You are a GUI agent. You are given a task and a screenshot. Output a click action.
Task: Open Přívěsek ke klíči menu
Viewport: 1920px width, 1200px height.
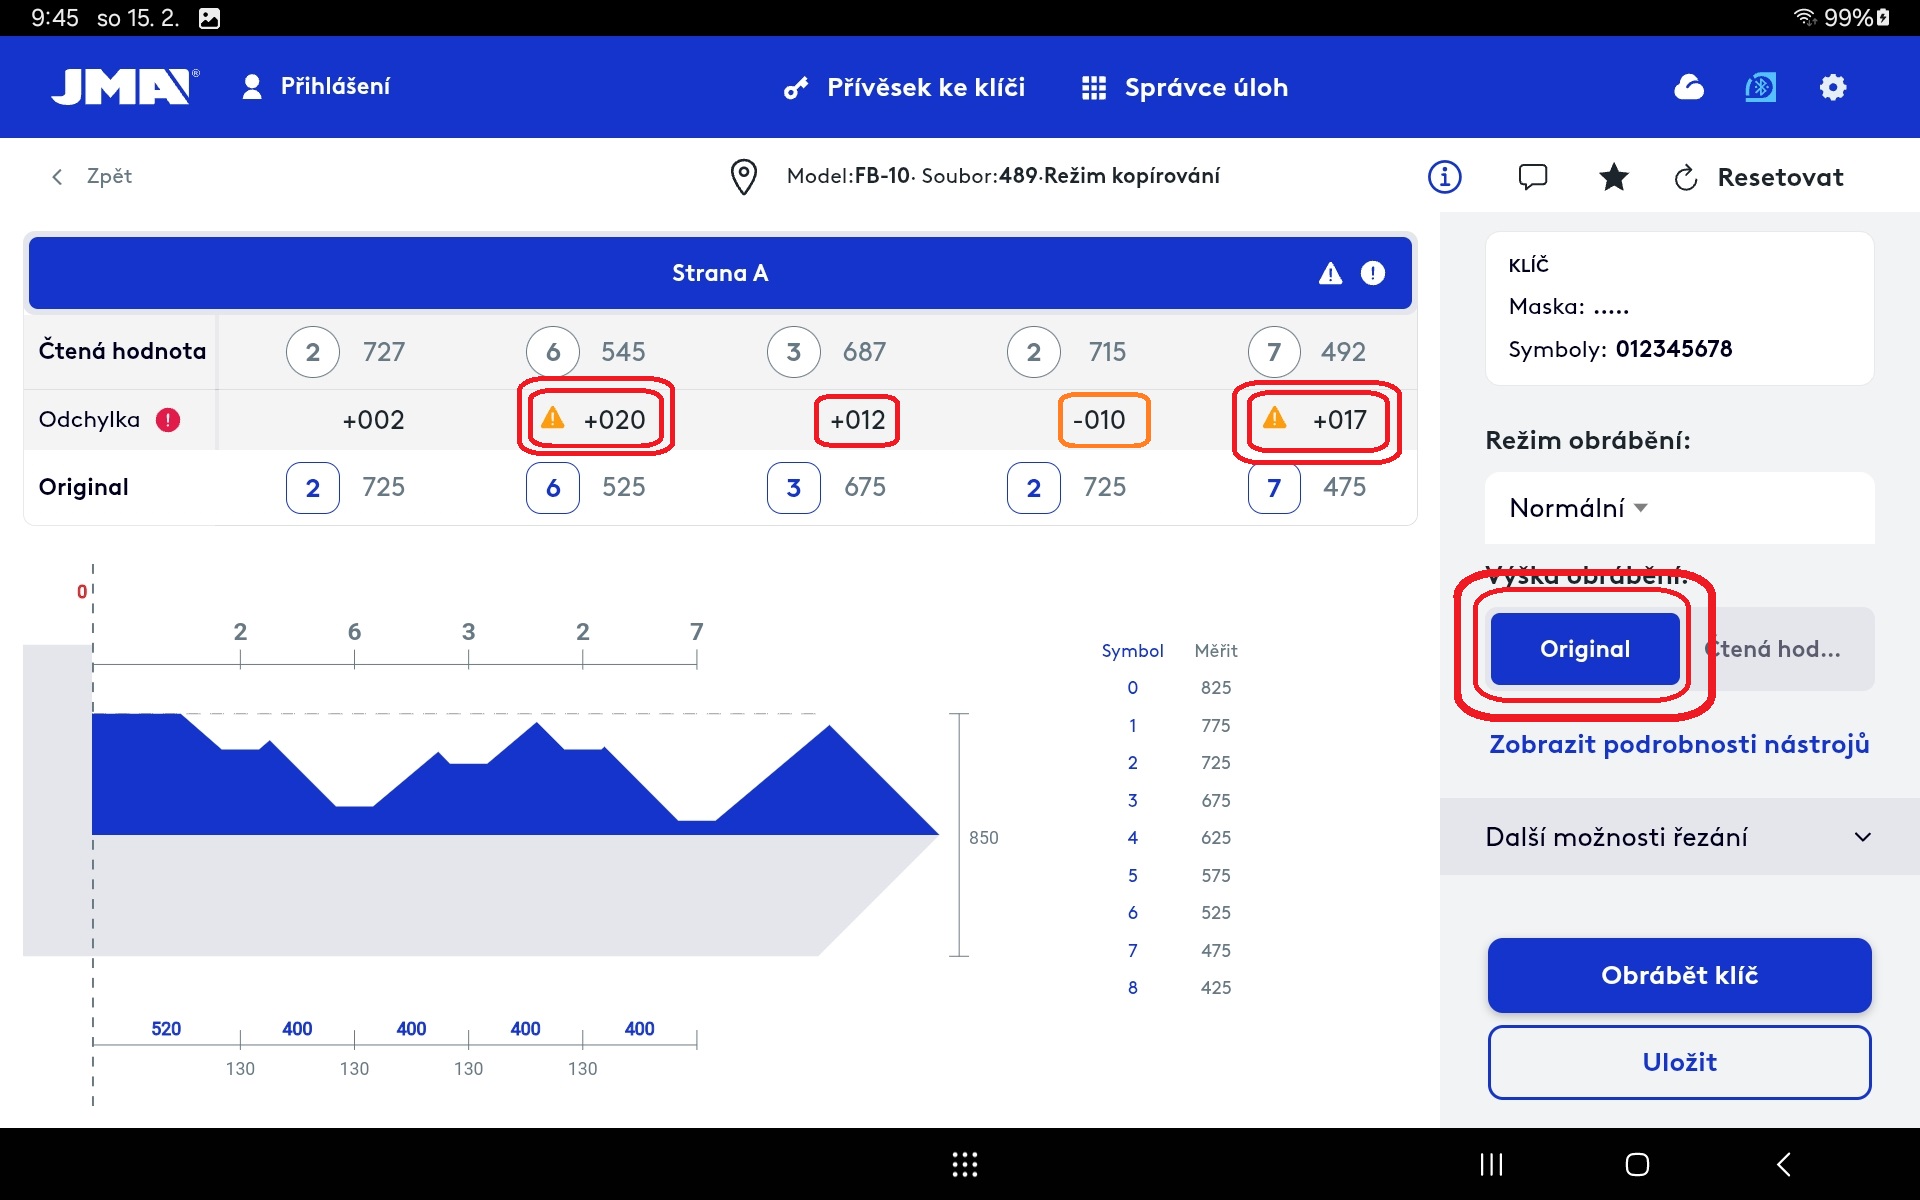click(904, 88)
